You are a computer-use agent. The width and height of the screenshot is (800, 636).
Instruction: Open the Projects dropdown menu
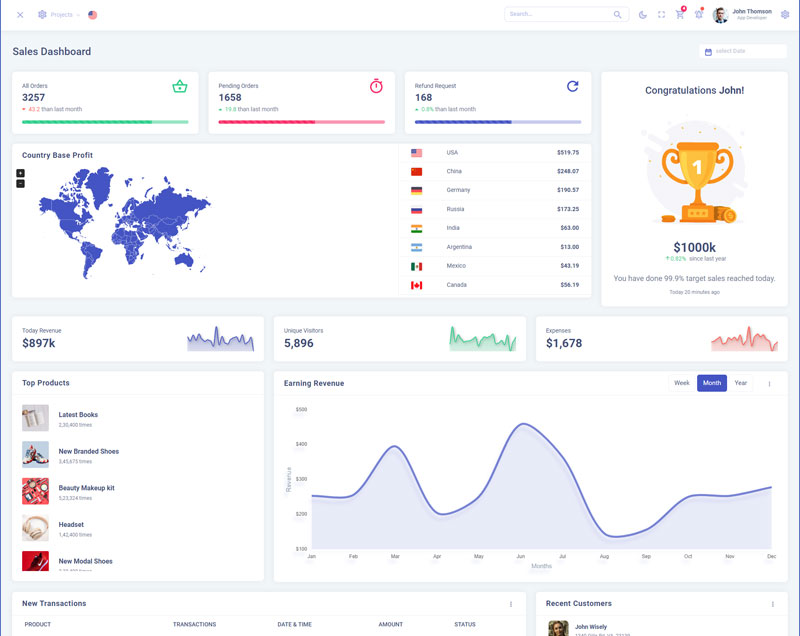pyautogui.click(x=59, y=15)
